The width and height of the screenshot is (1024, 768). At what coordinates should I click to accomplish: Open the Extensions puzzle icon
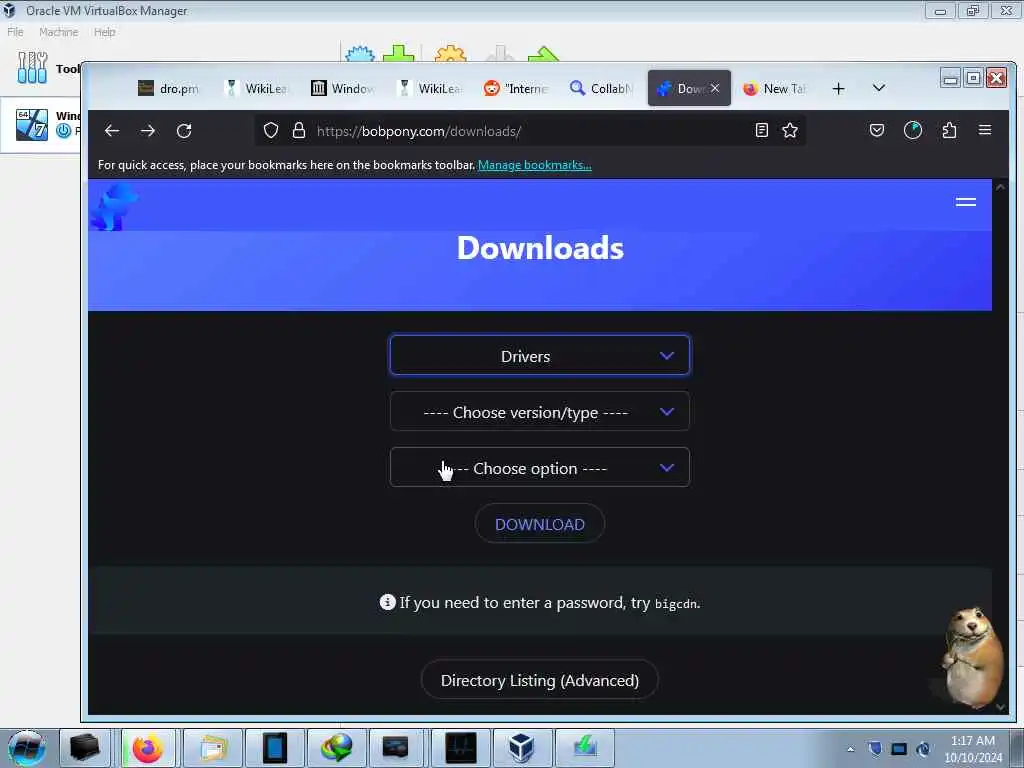(950, 131)
